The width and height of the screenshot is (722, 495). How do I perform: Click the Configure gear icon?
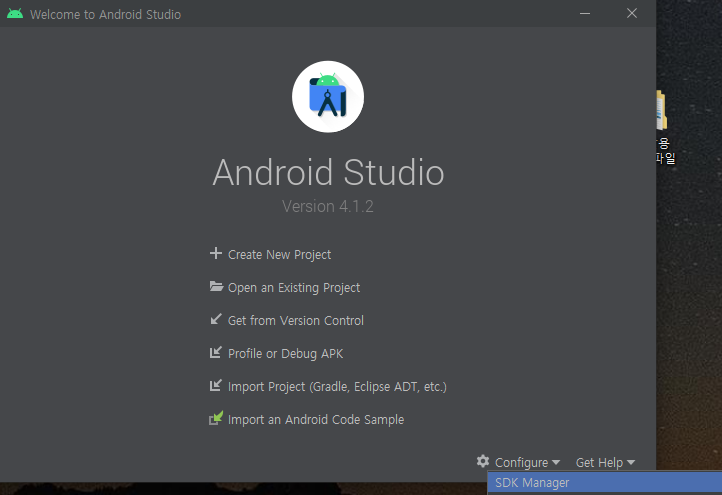[x=483, y=461]
